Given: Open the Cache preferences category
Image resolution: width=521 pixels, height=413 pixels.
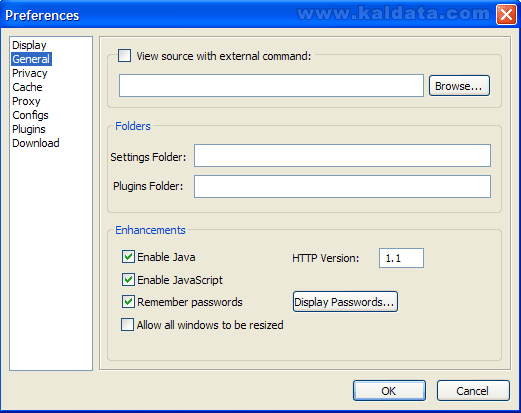Looking at the screenshot, I should 27,87.
